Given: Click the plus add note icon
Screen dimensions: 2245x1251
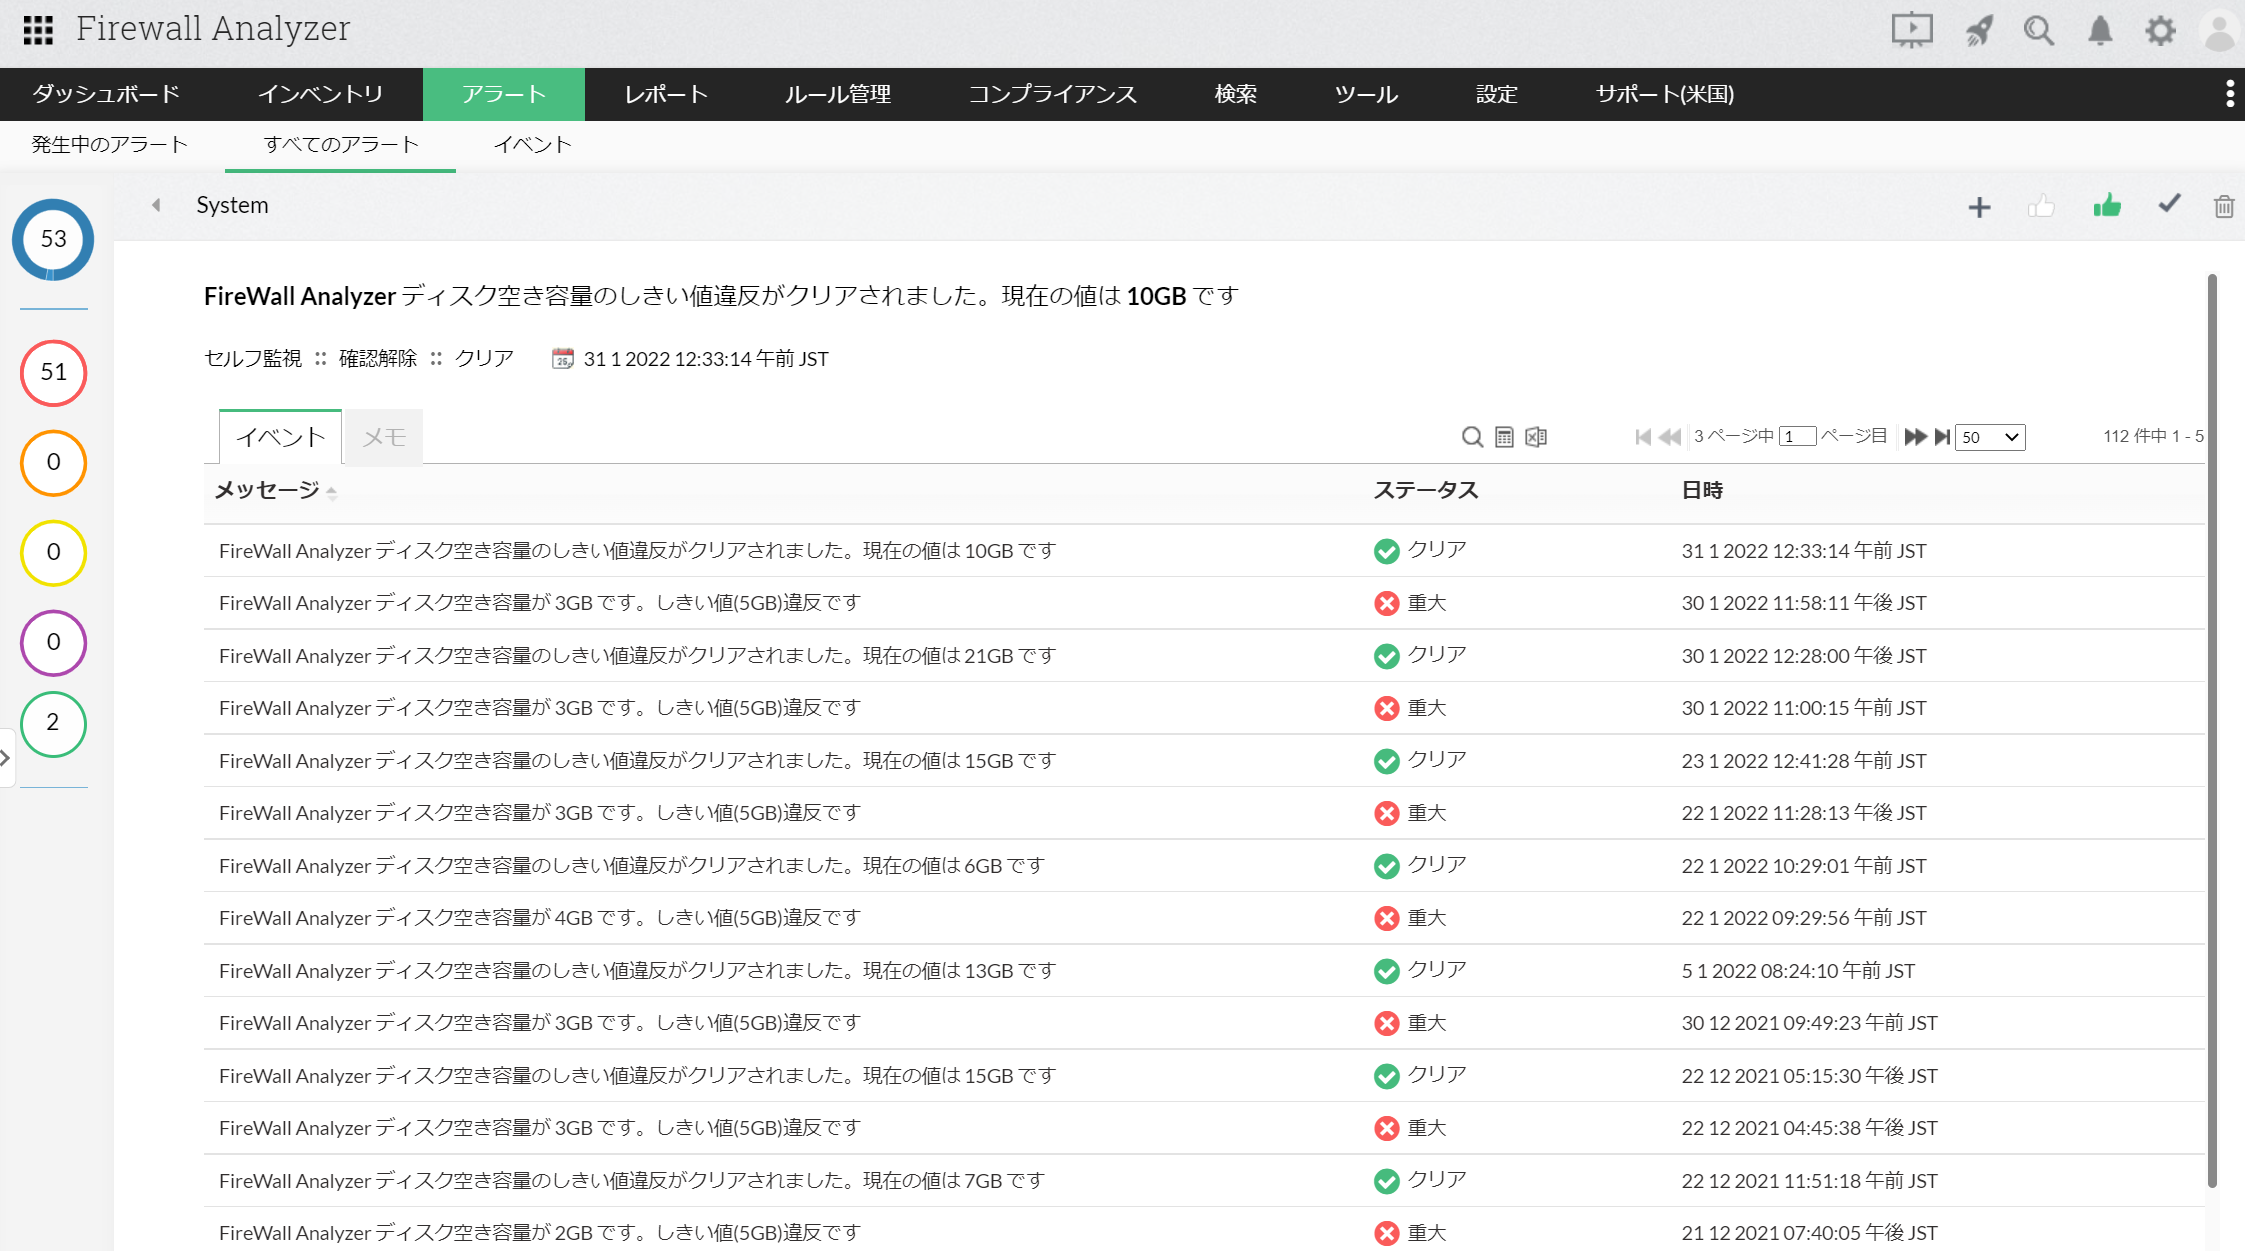Looking at the screenshot, I should pos(1979,207).
